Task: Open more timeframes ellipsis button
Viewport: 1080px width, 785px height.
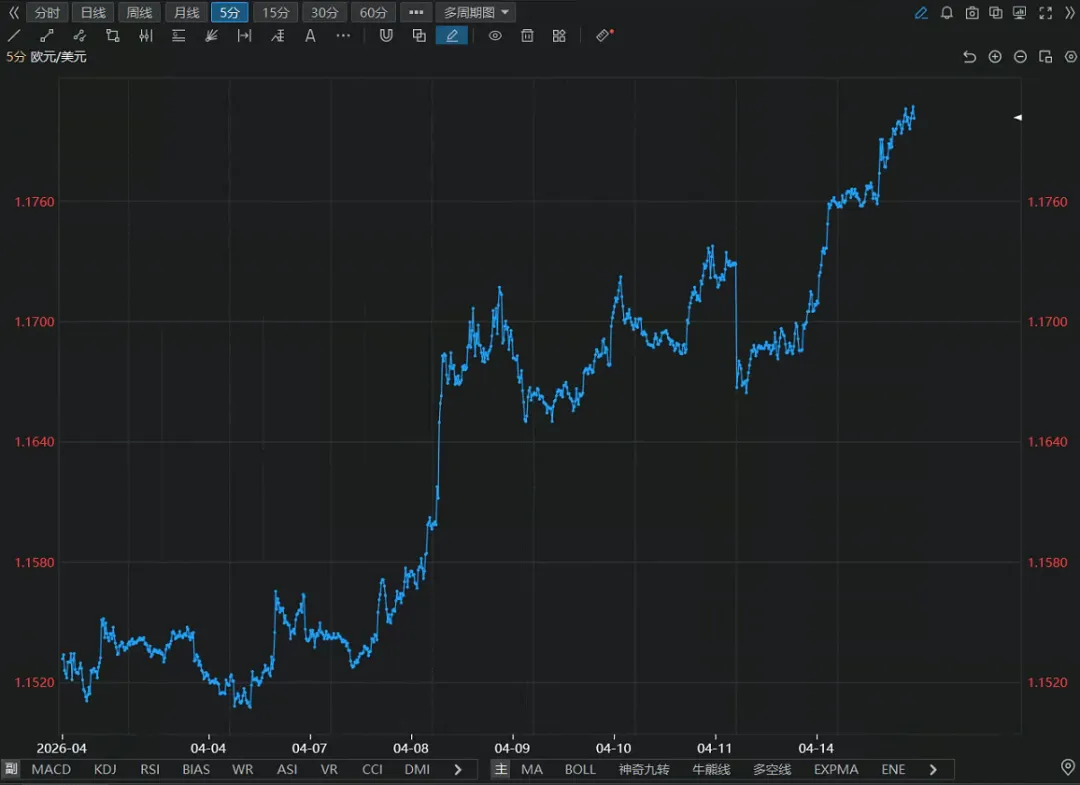Action: (416, 12)
